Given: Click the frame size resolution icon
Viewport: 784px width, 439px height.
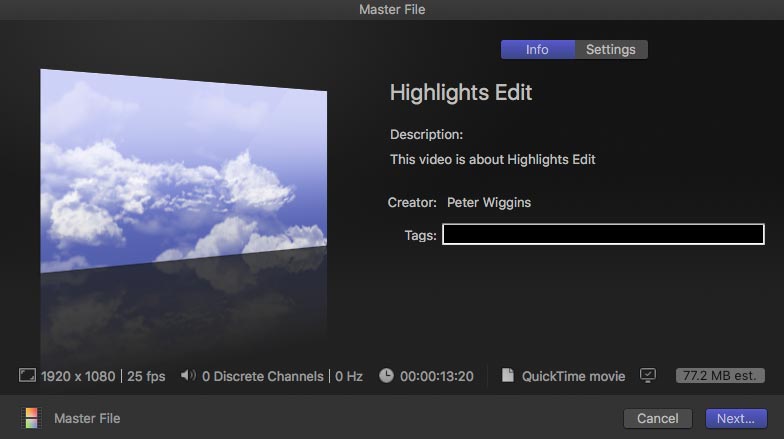Looking at the screenshot, I should 28,376.
